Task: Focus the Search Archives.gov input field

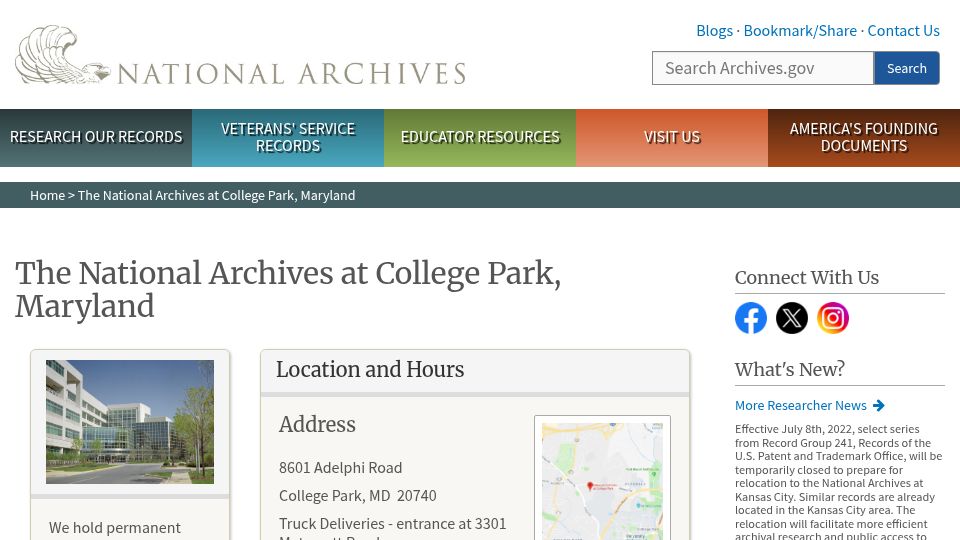Action: tap(763, 68)
